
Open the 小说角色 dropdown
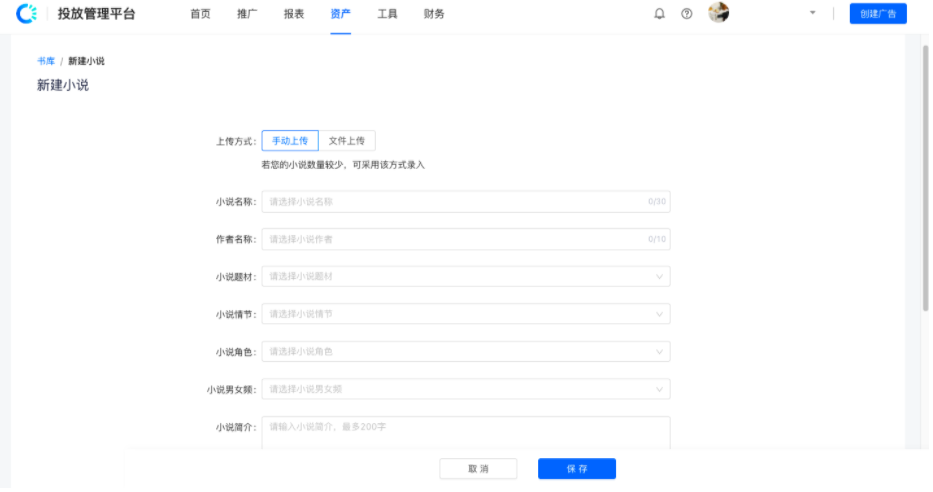[466, 352]
